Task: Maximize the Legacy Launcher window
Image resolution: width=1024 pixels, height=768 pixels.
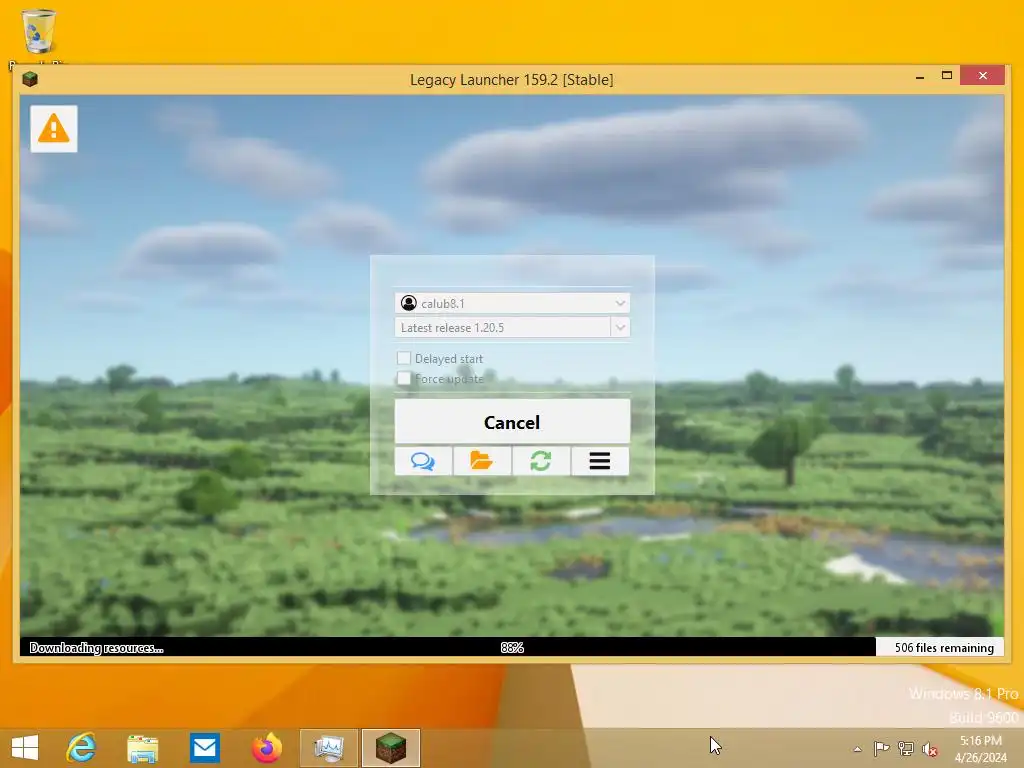Action: tap(947, 76)
